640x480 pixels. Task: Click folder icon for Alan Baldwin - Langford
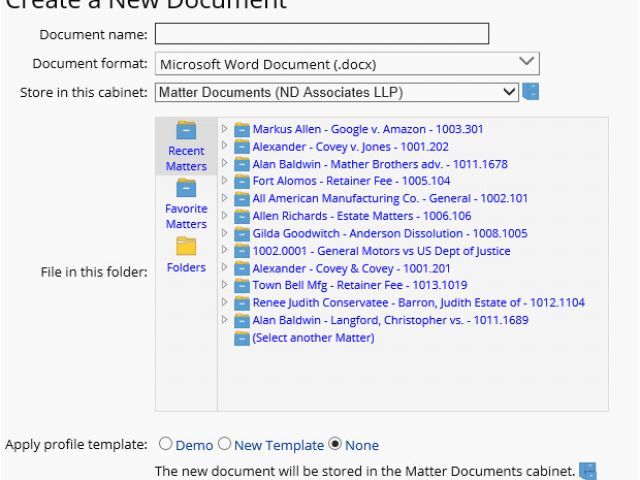242,321
